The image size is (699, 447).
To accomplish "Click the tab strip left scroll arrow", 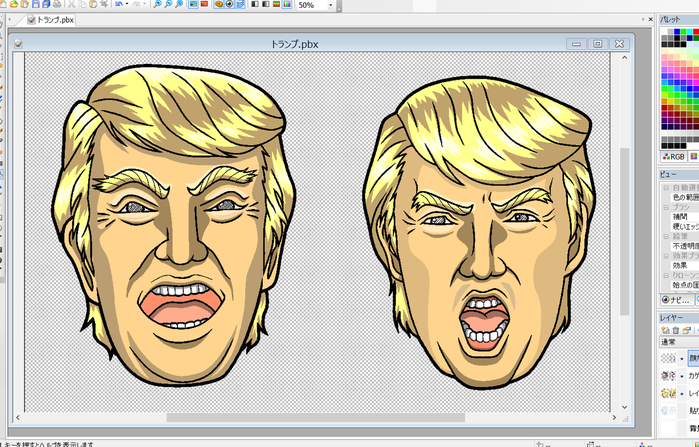I will (9, 20).
